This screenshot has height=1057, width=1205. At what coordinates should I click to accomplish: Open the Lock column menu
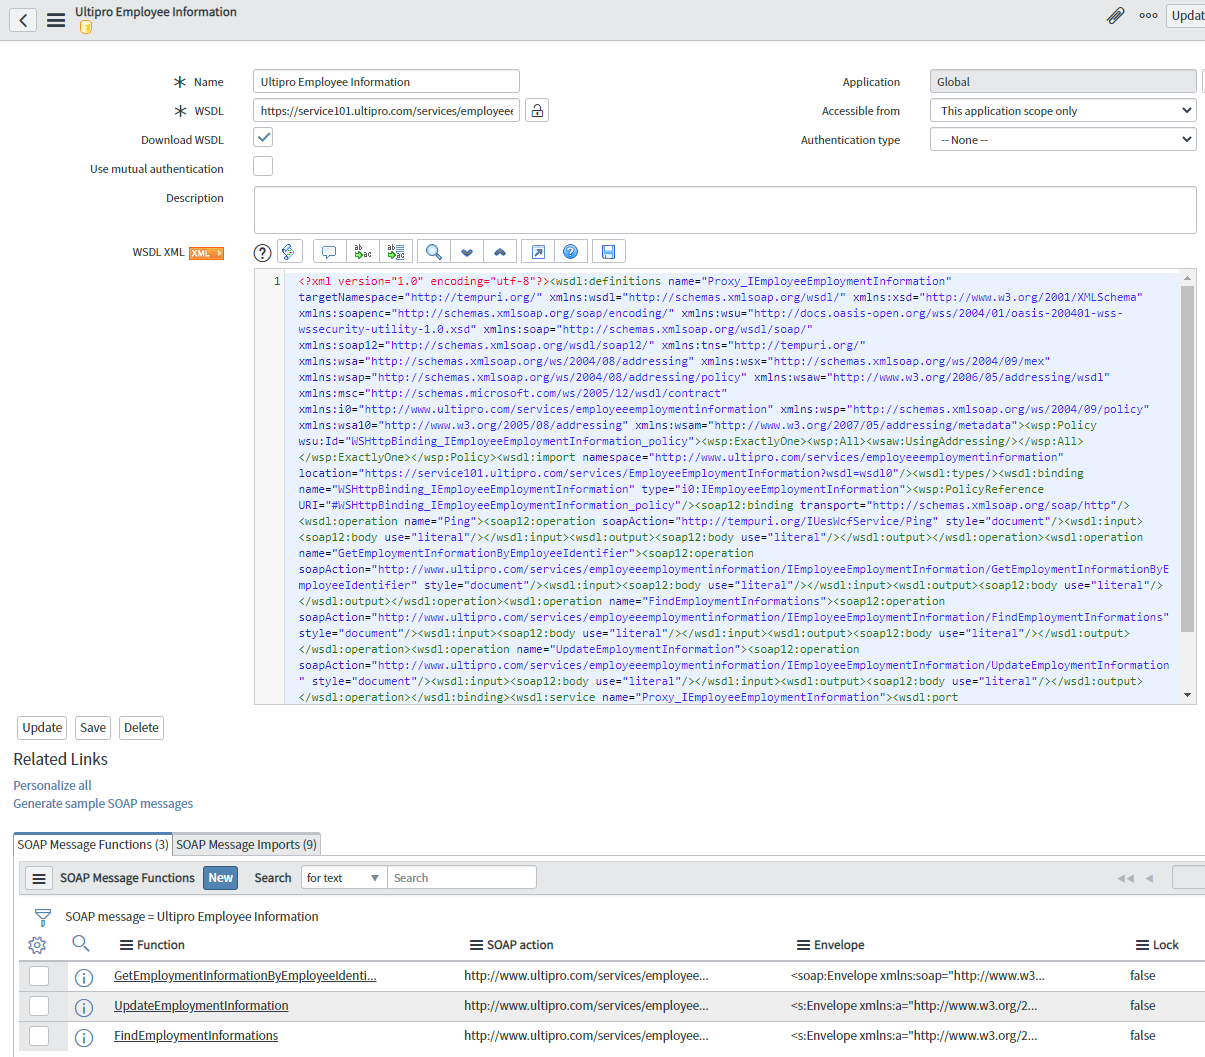coord(1142,945)
